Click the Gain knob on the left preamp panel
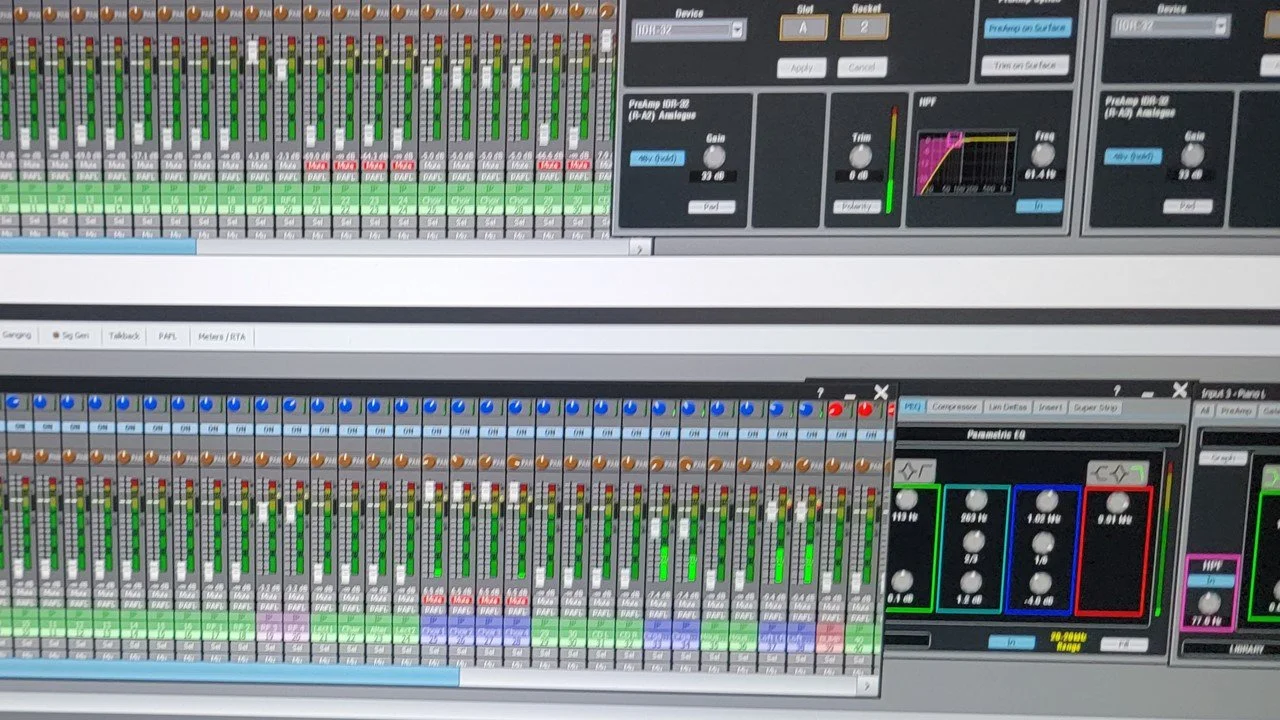This screenshot has height=720, width=1280. click(713, 157)
